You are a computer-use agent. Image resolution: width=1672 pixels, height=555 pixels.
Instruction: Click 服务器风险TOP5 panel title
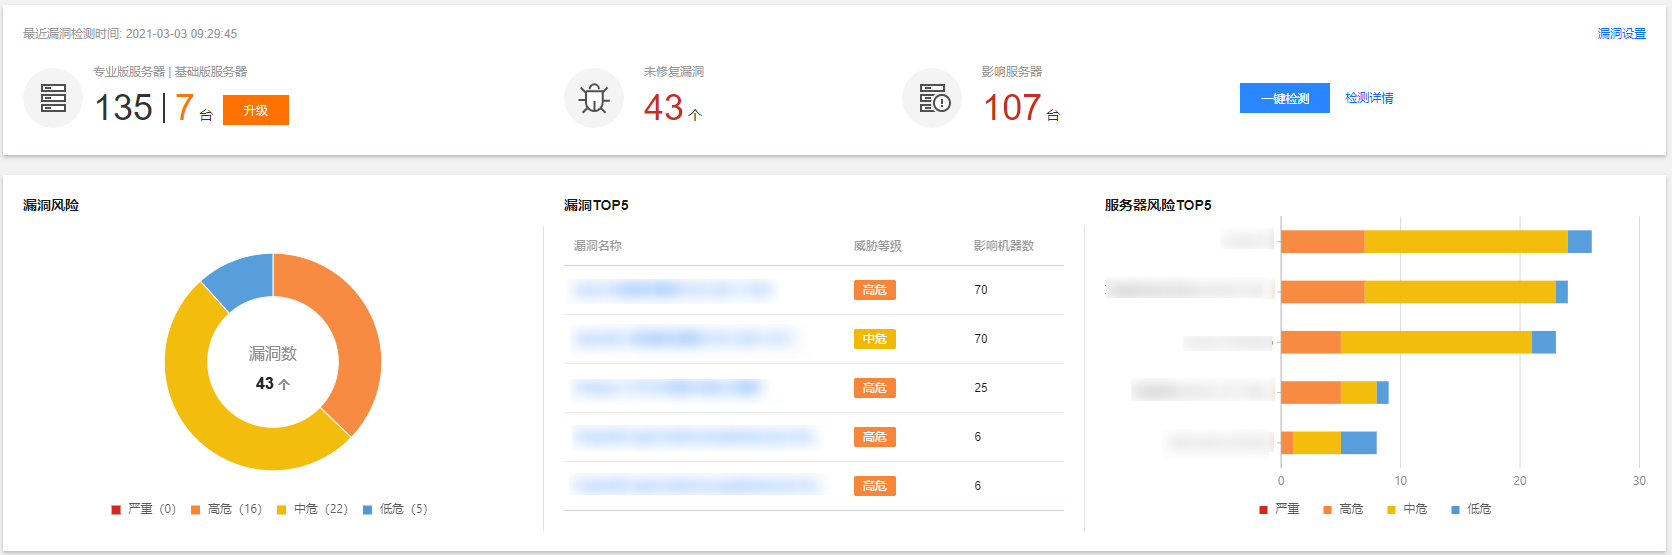[x=1158, y=205]
